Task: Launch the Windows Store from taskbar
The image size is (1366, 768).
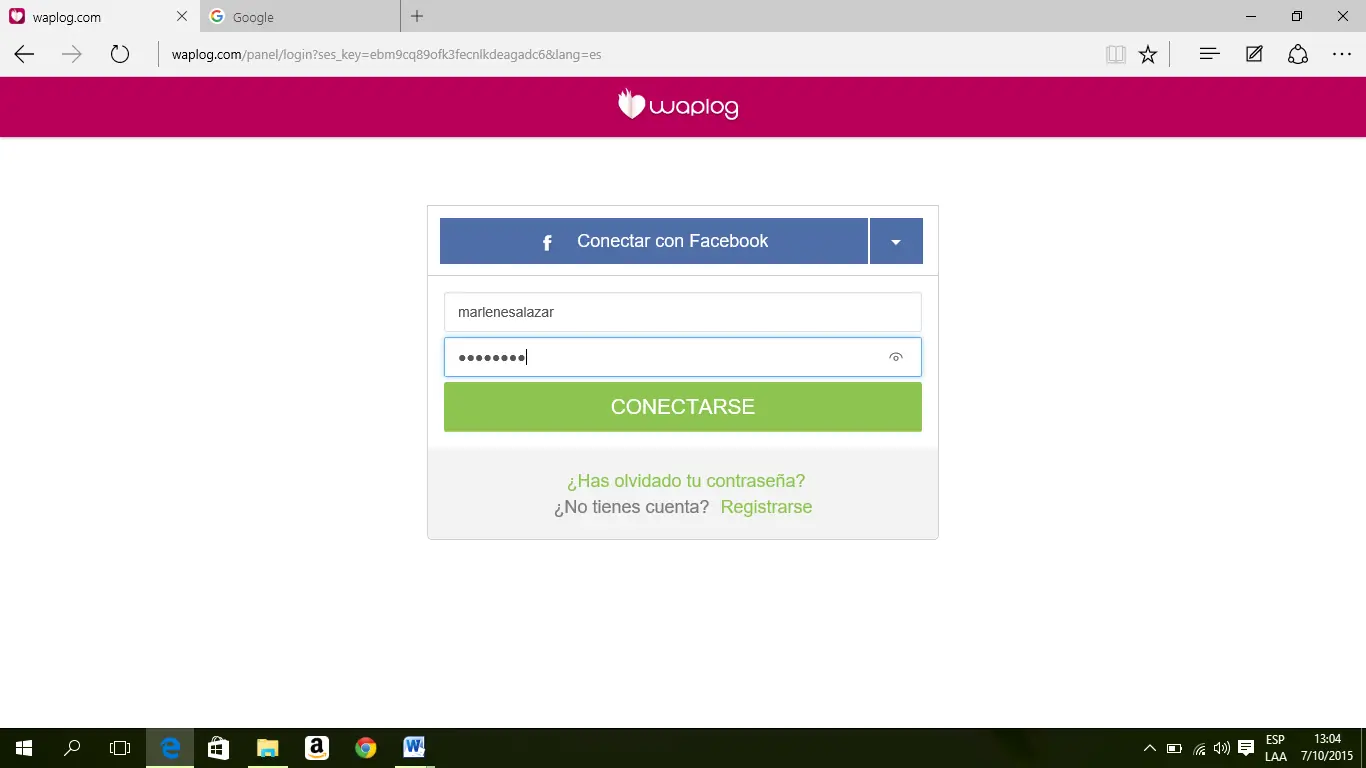Action: click(219, 748)
